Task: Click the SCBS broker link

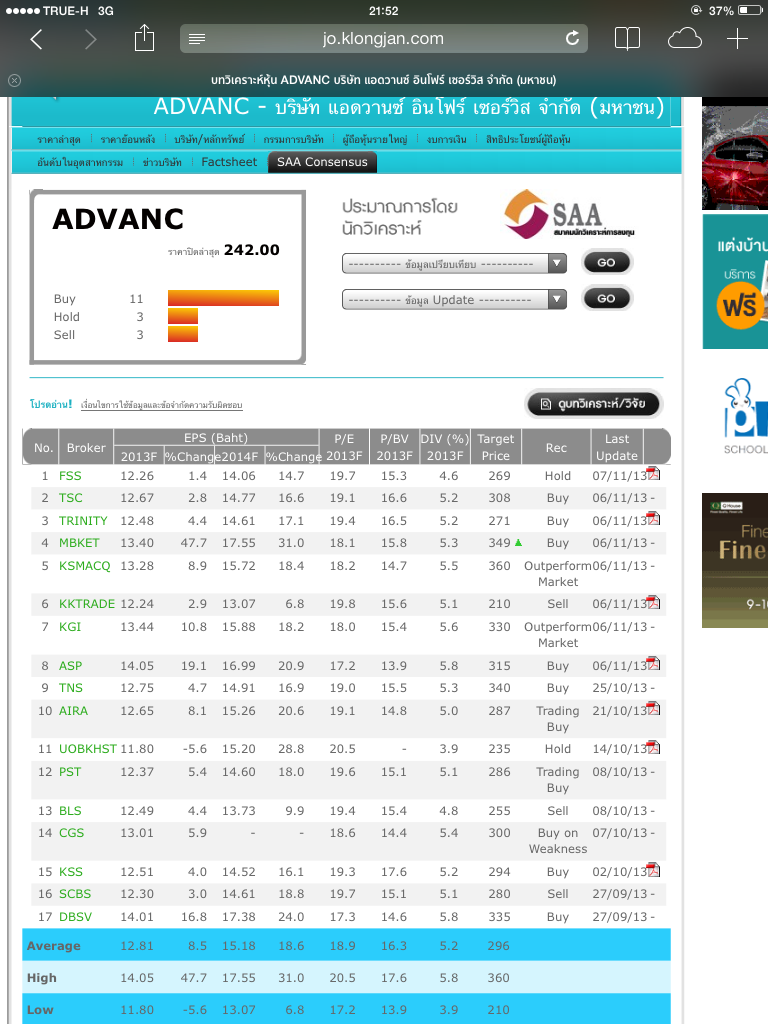Action: pos(75,893)
